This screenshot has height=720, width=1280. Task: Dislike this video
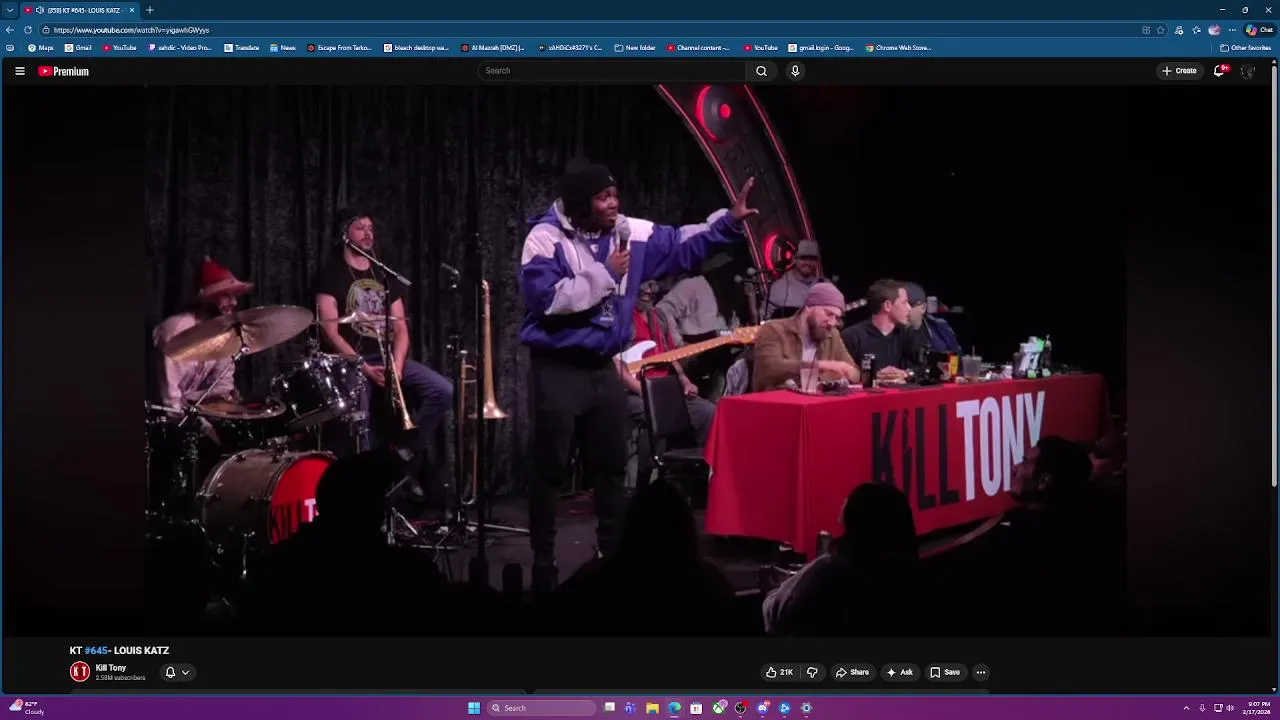(812, 672)
